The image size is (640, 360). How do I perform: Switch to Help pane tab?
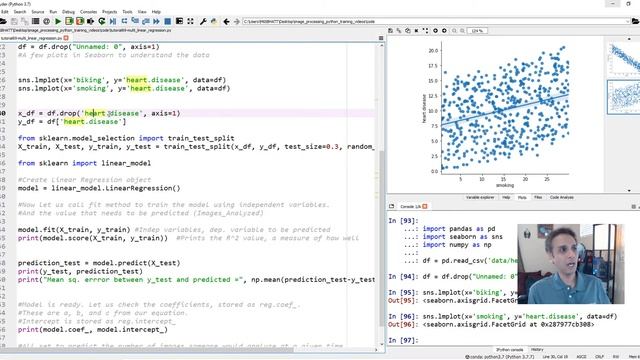506,197
